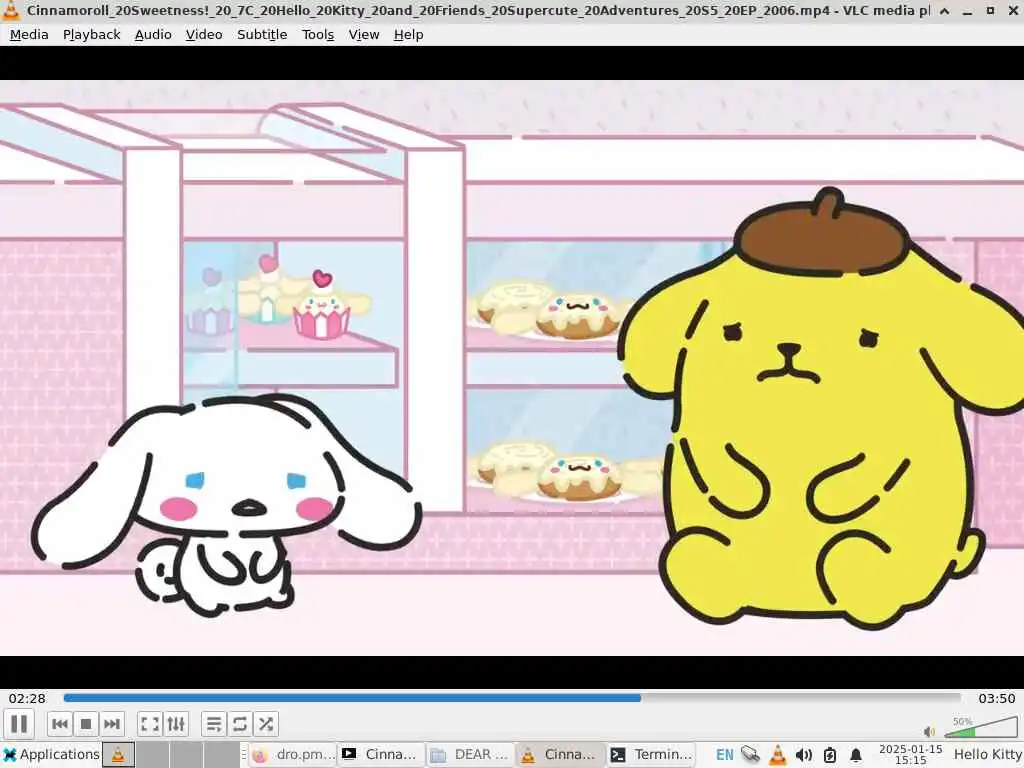The height and width of the screenshot is (768, 1024).
Task: Click the elapsed time 02:28 label
Action: click(27, 698)
